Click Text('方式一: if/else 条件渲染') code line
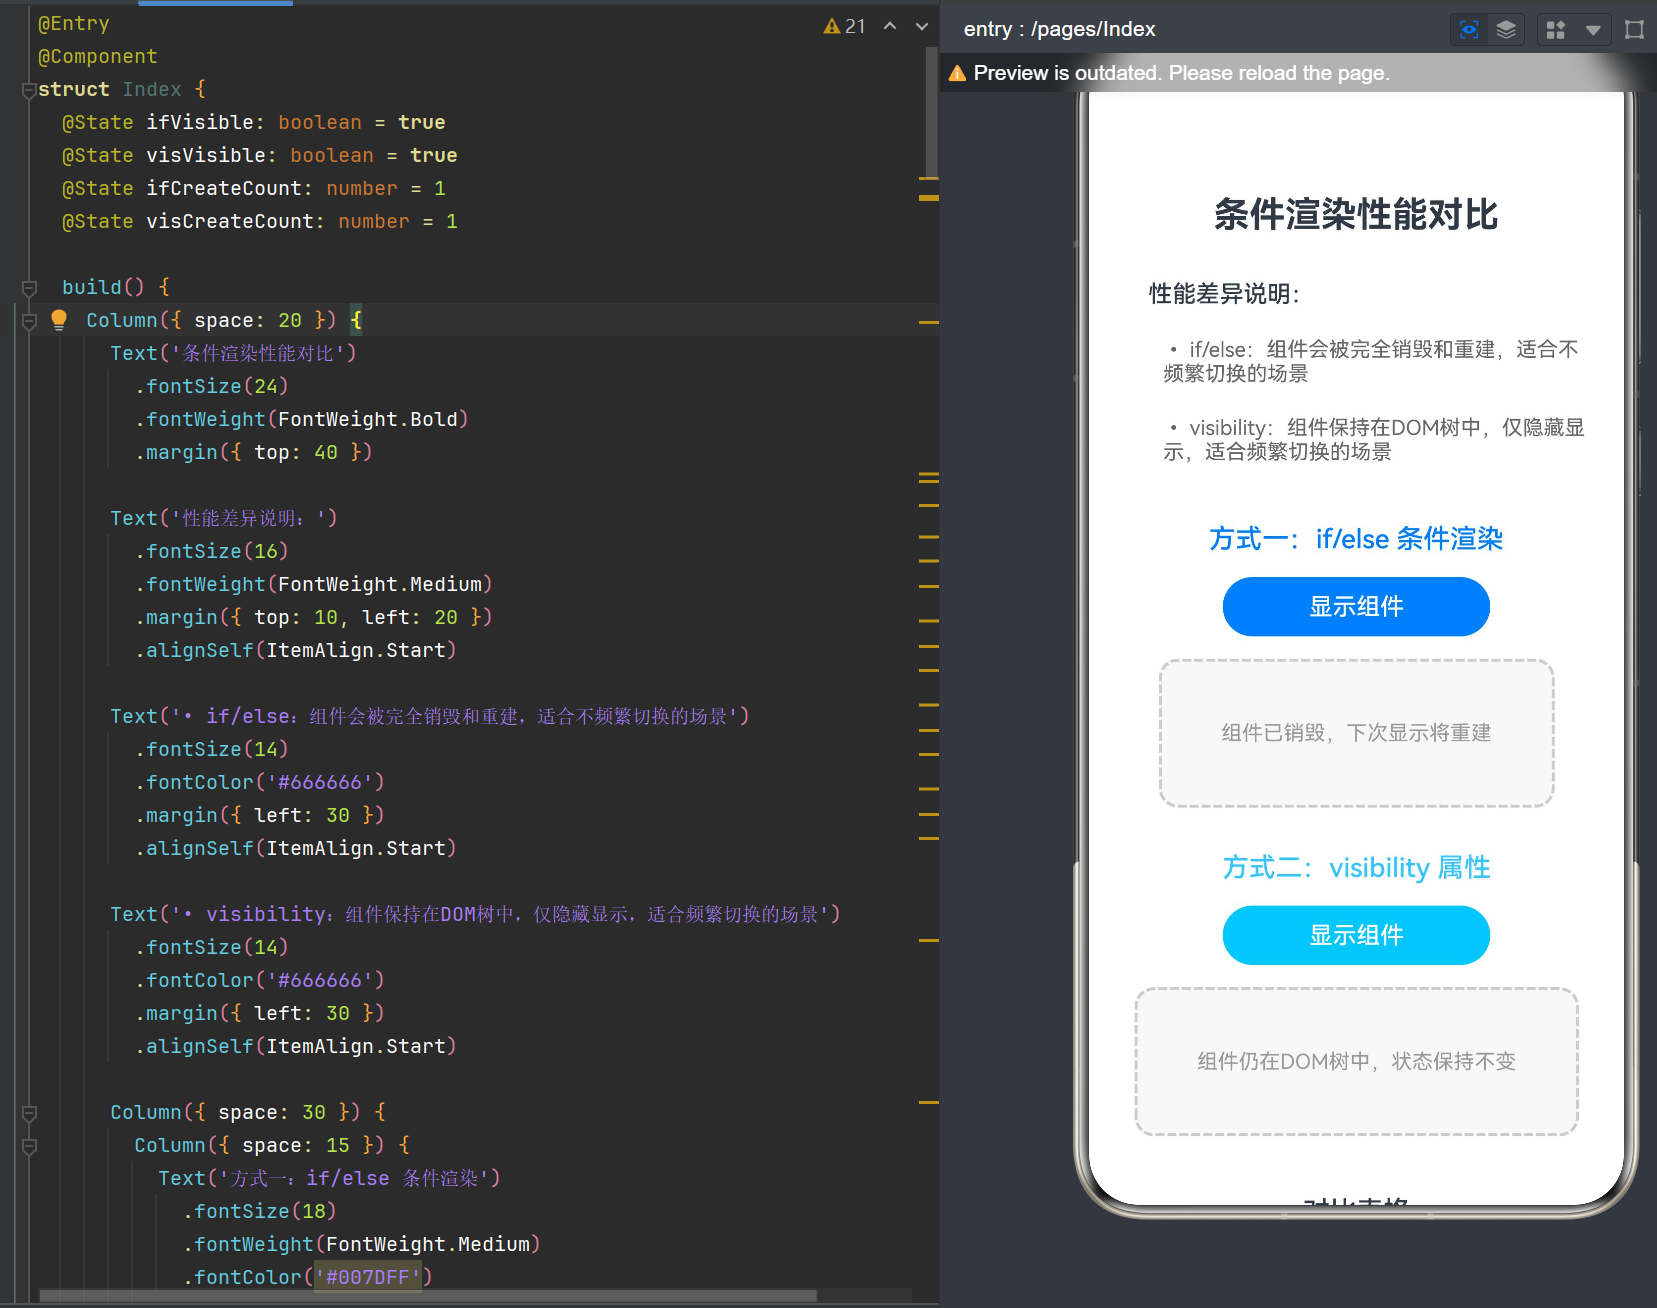The width and height of the screenshot is (1657, 1308). coord(329,1178)
